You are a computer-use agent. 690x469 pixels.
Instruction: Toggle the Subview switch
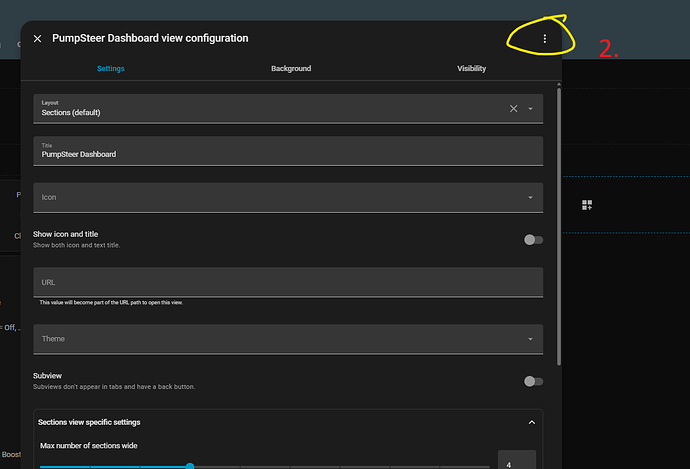pyautogui.click(x=533, y=381)
